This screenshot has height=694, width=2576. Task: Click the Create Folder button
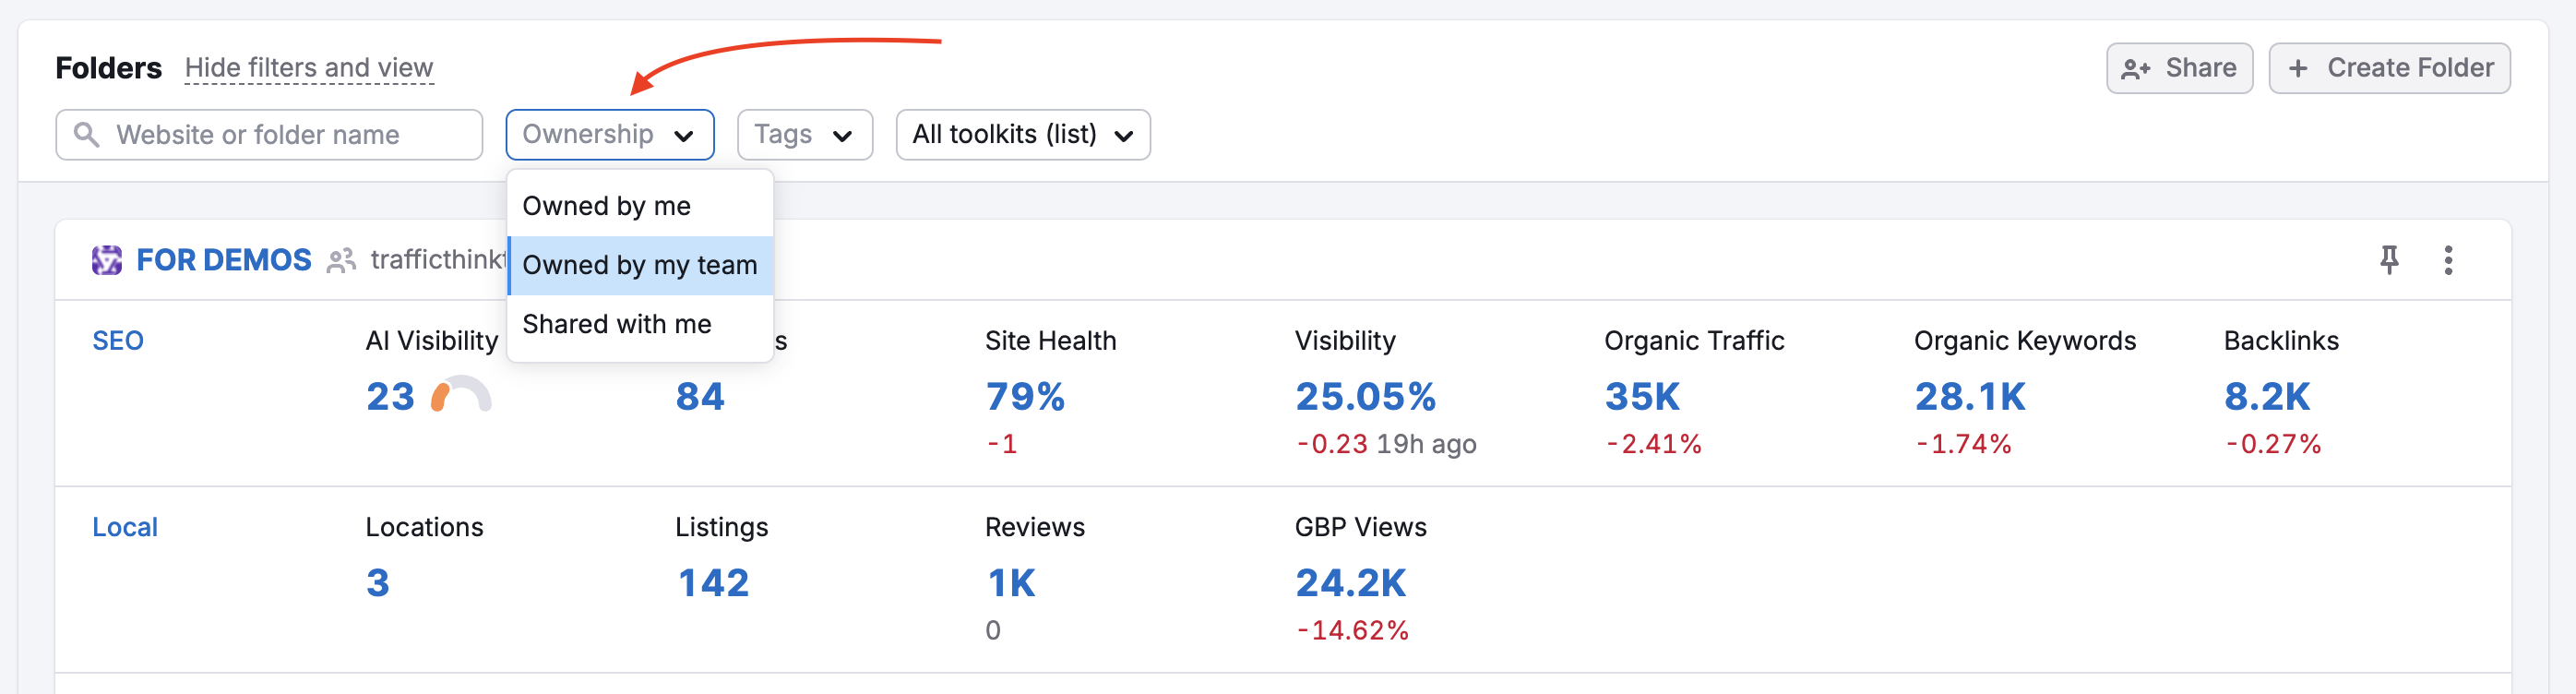2389,68
